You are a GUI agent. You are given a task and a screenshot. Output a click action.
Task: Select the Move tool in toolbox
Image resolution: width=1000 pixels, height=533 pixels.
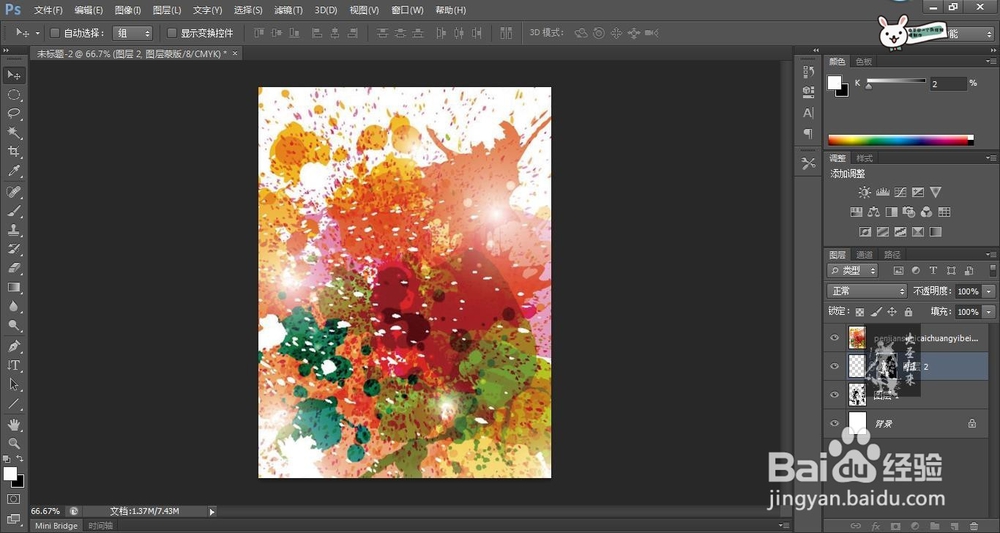click(14, 75)
